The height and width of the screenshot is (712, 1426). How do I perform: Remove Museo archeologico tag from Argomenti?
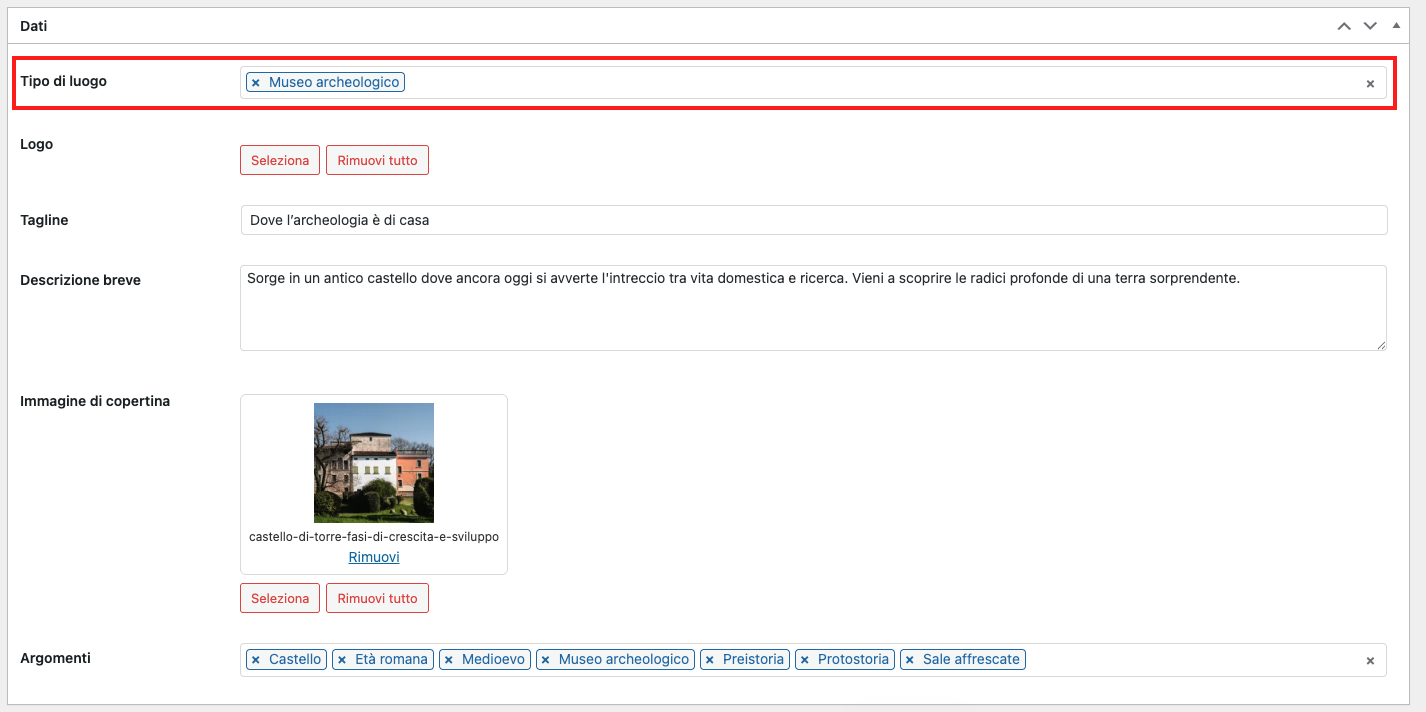click(546, 660)
